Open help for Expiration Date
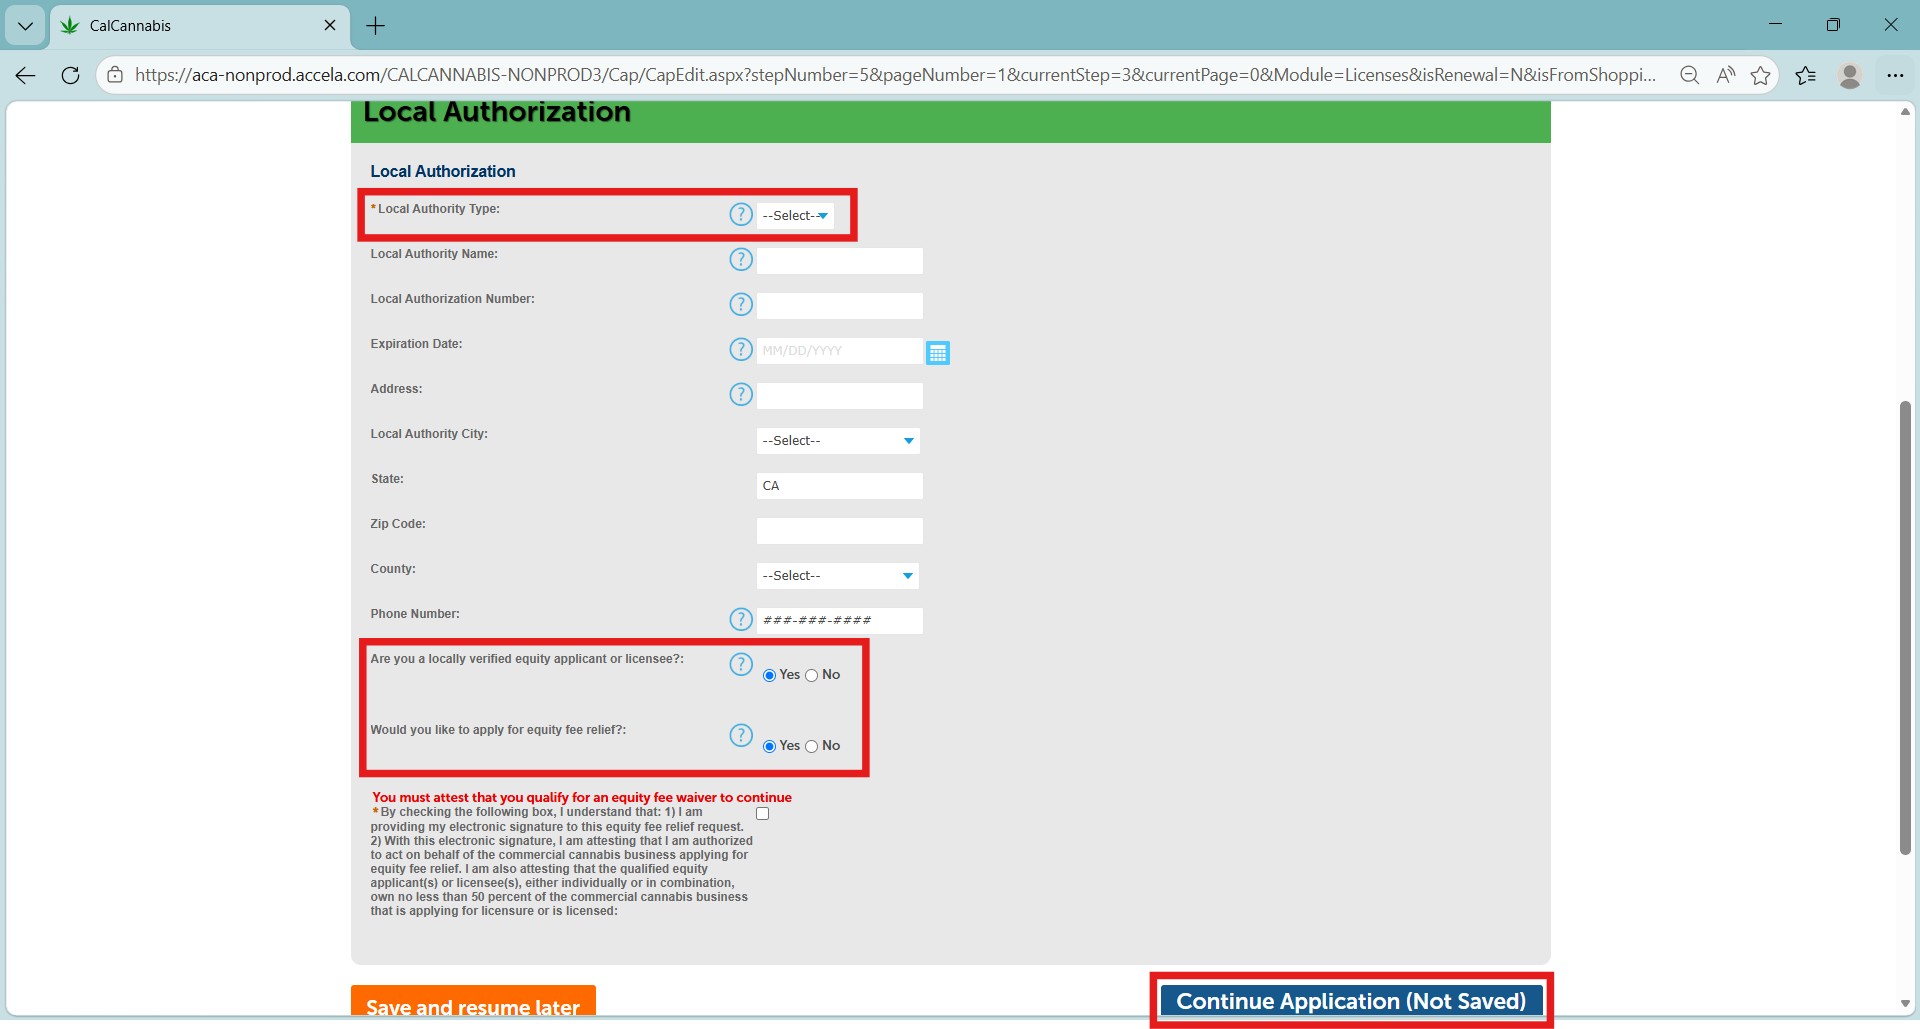Viewport: 1920px width, 1029px height. 740,349
